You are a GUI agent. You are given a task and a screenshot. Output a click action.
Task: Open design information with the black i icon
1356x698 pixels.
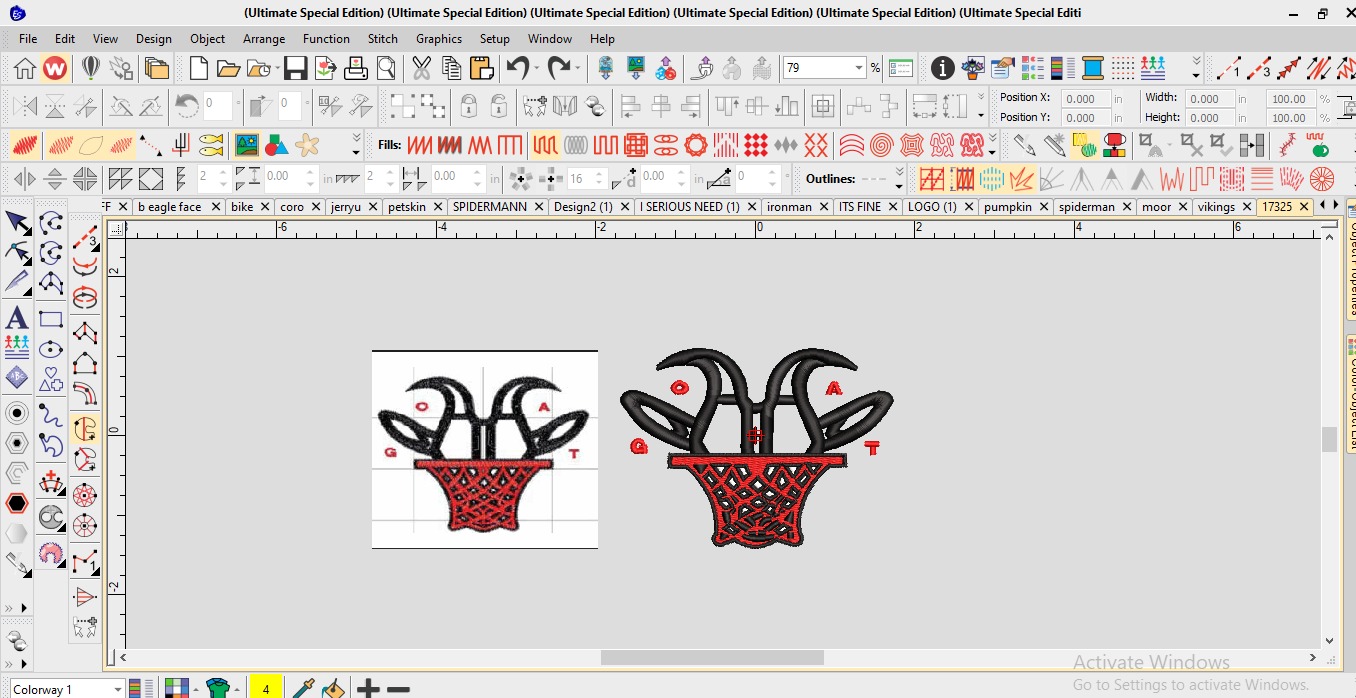coord(942,68)
